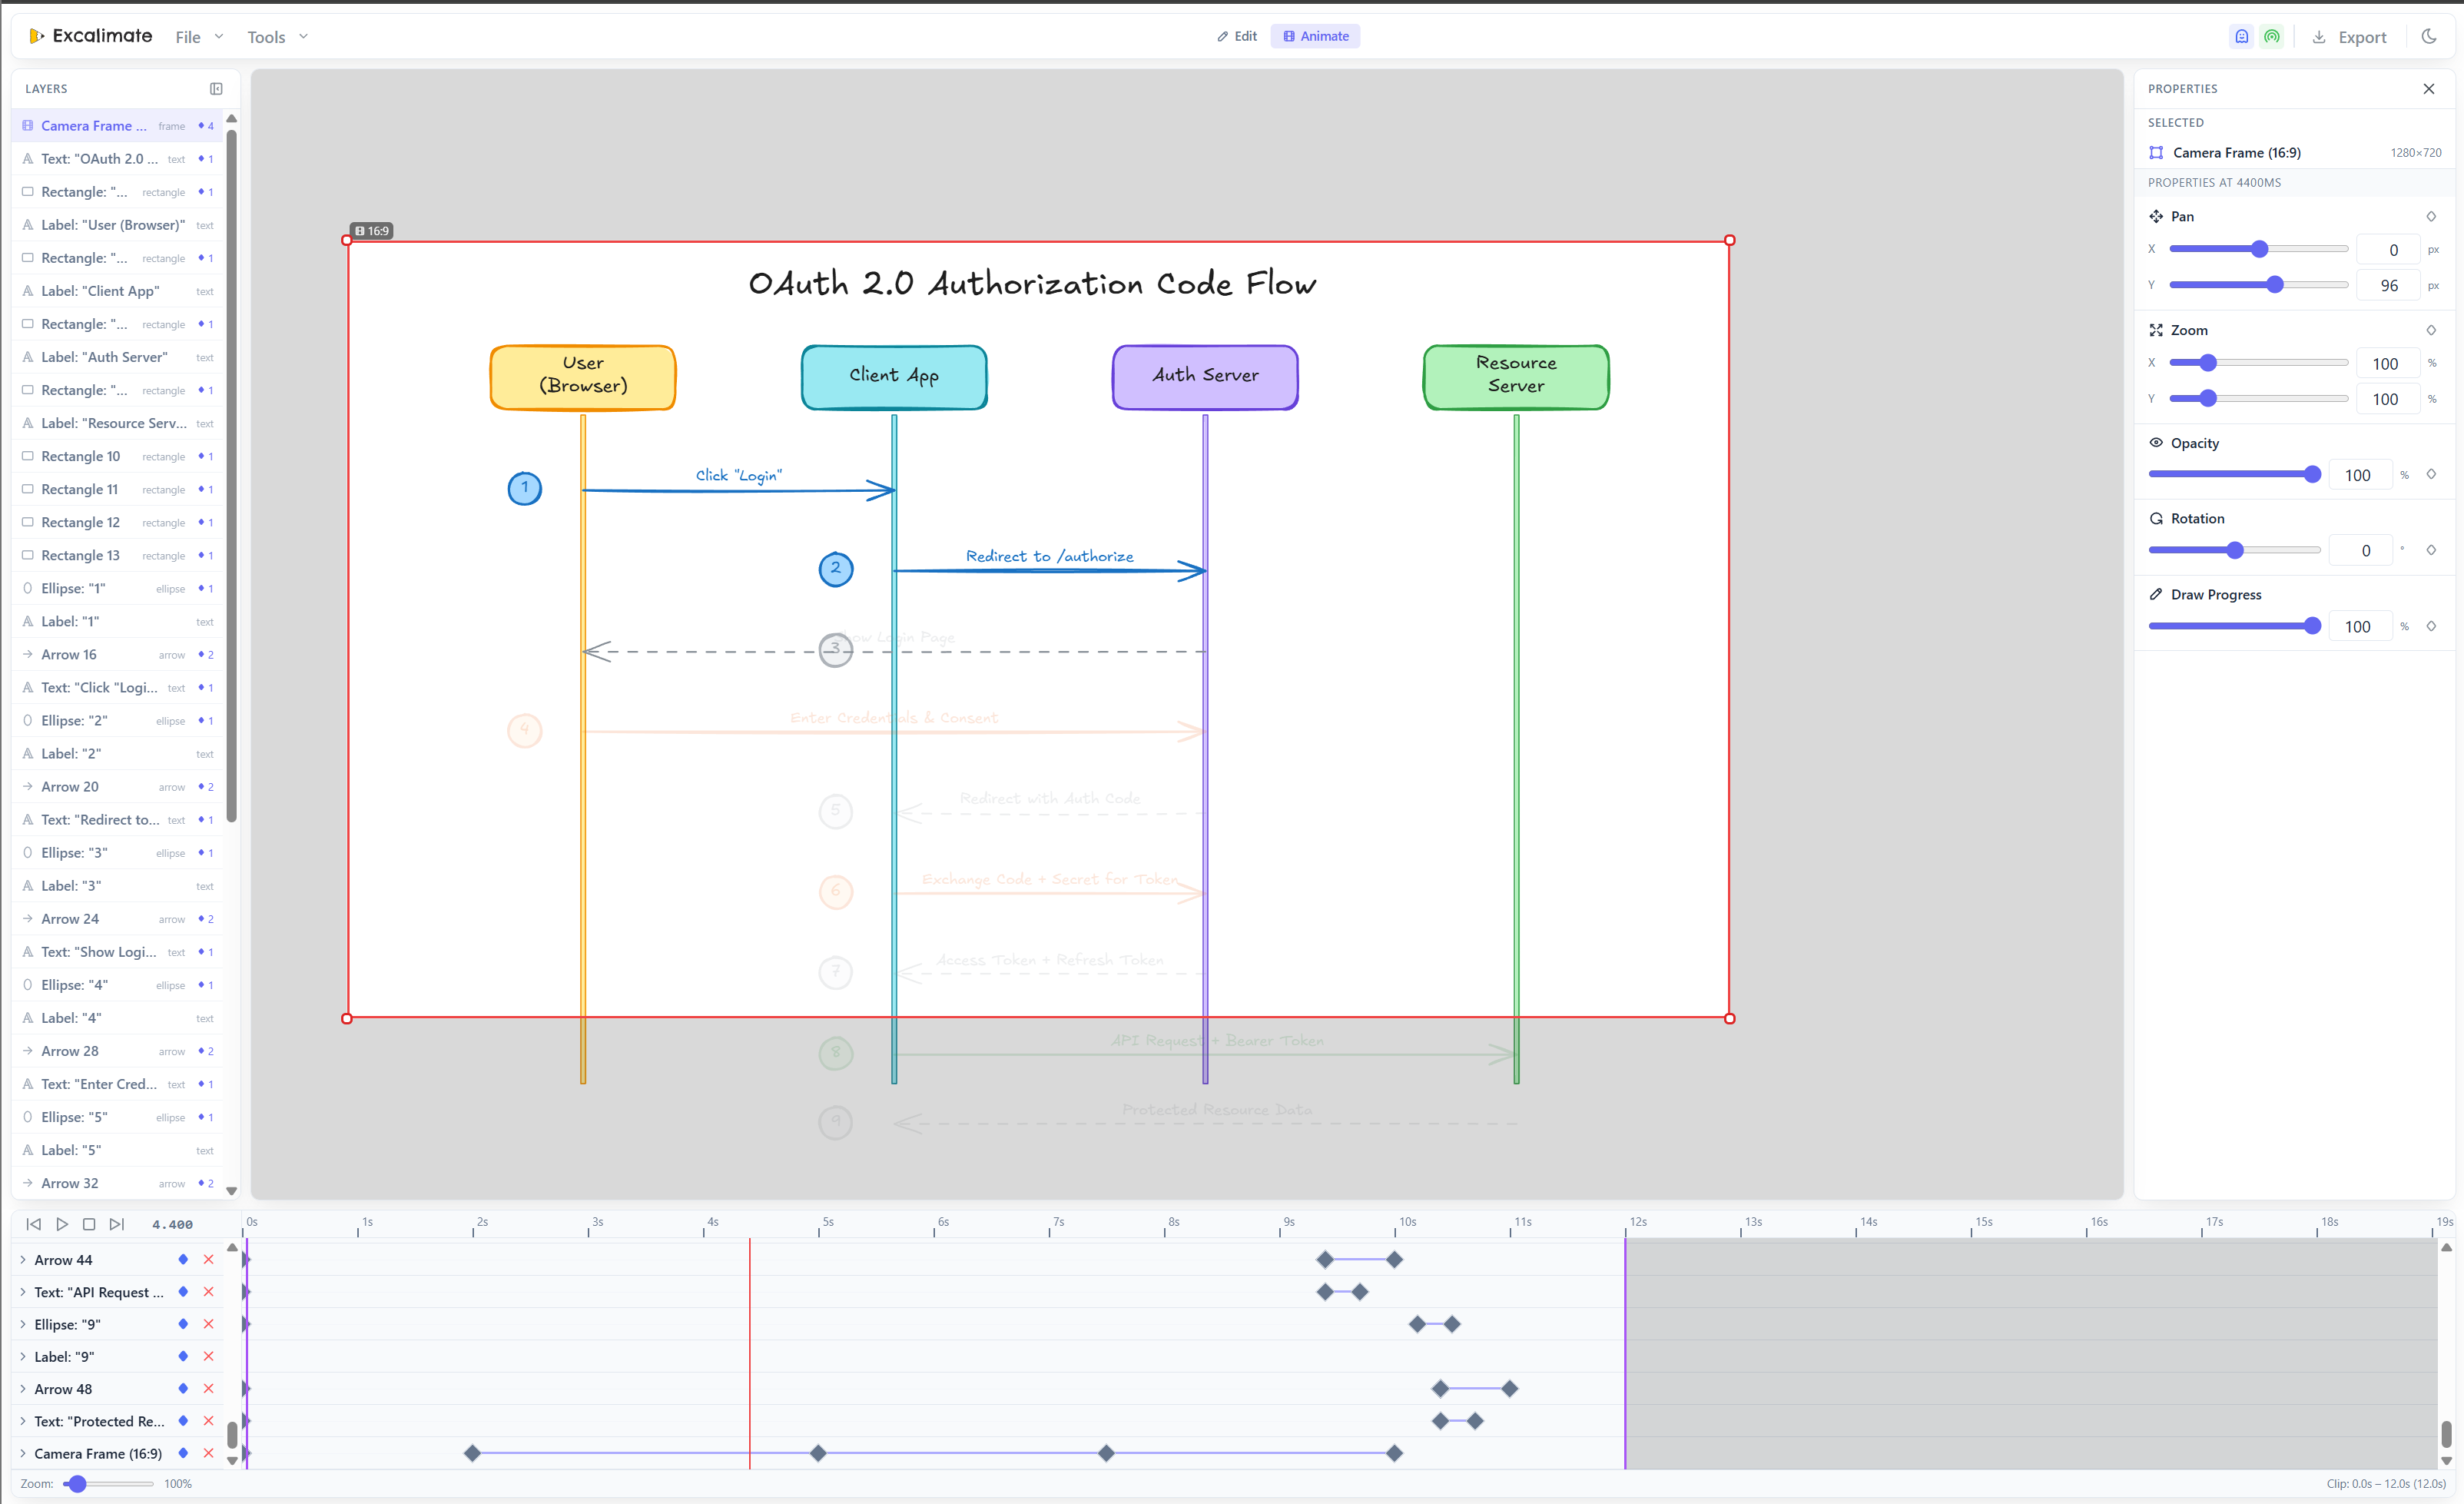The width and height of the screenshot is (2464, 1504).
Task: Toggle the ghost icon in top toolbar
Action: click(x=2241, y=37)
